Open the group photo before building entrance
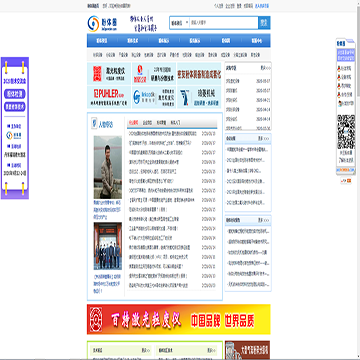This screenshot has height=360, width=360. [108, 246]
